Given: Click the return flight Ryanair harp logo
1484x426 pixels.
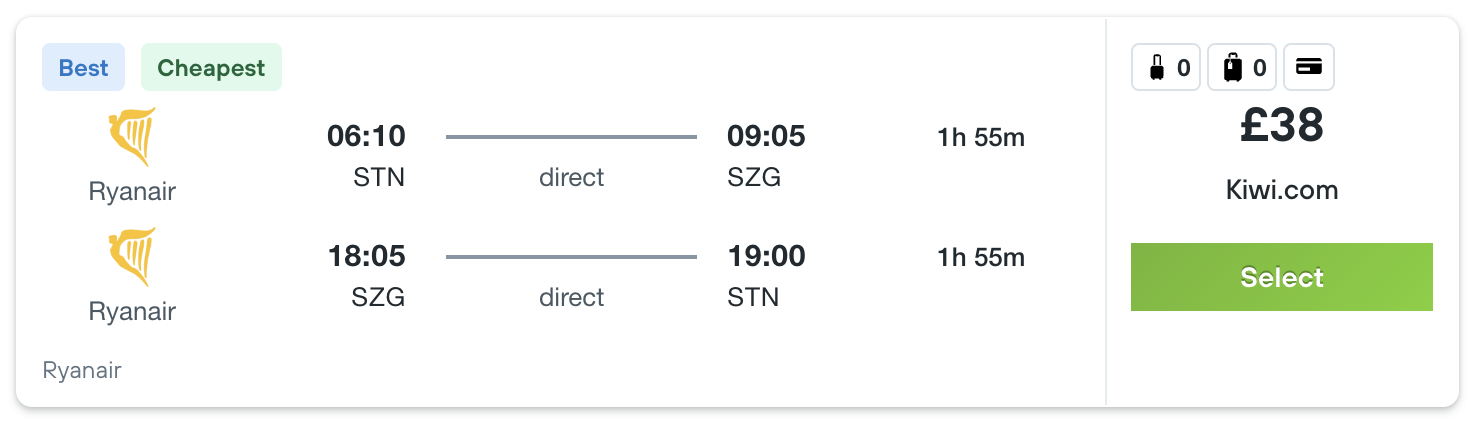Looking at the screenshot, I should tap(132, 257).
